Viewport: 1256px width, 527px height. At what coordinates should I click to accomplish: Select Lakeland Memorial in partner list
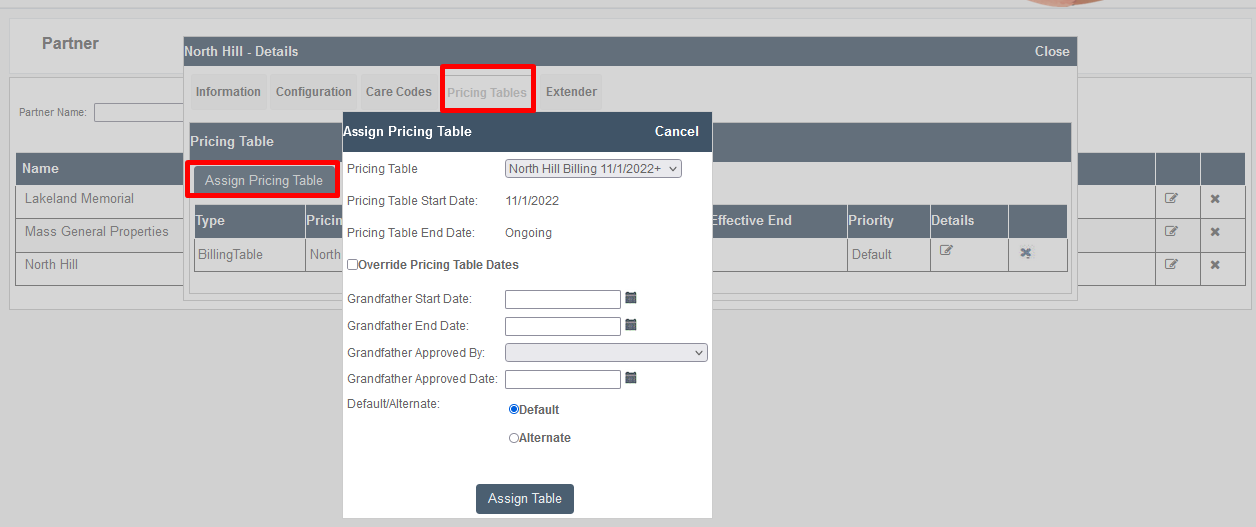coord(79,198)
